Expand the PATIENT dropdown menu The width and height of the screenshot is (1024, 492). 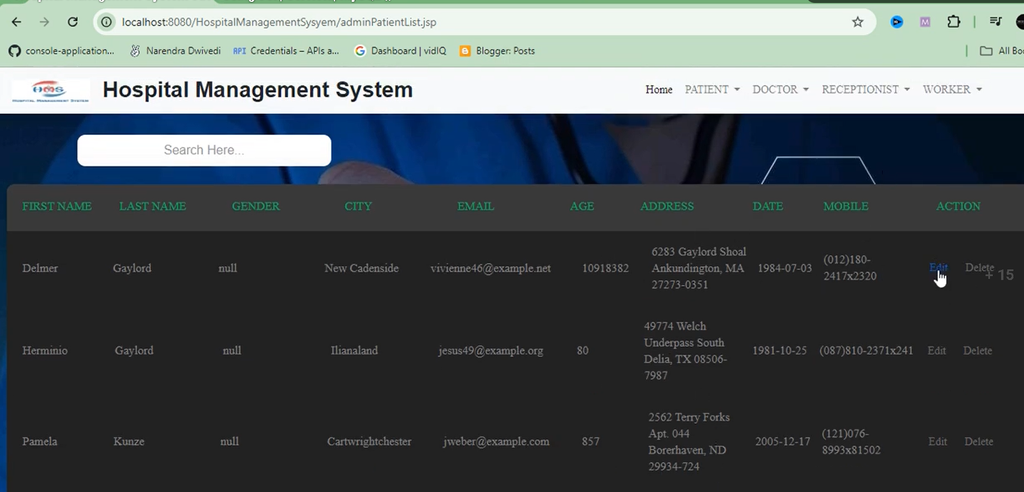712,90
